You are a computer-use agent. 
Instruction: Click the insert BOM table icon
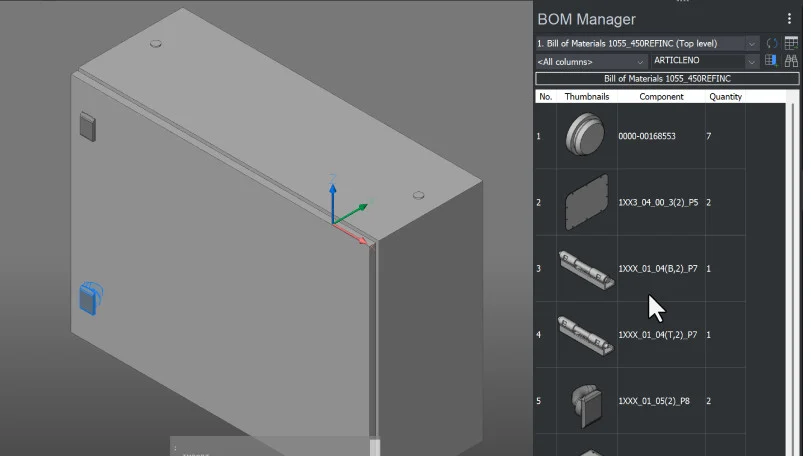791,43
